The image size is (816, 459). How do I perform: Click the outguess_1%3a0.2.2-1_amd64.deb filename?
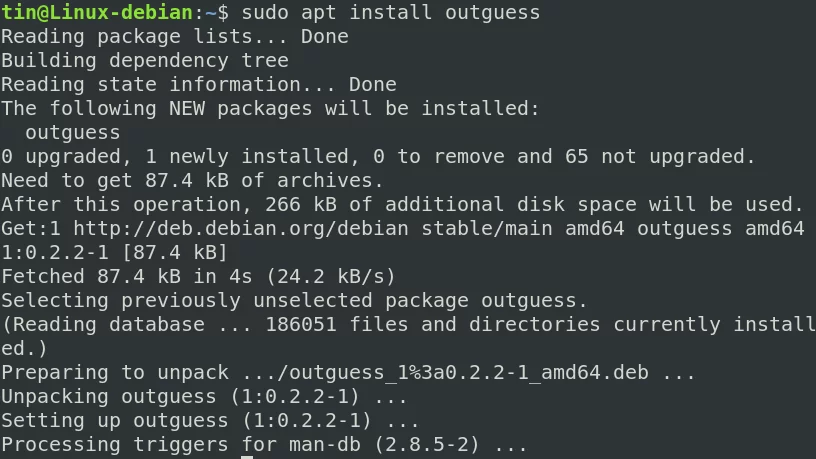(x=469, y=373)
